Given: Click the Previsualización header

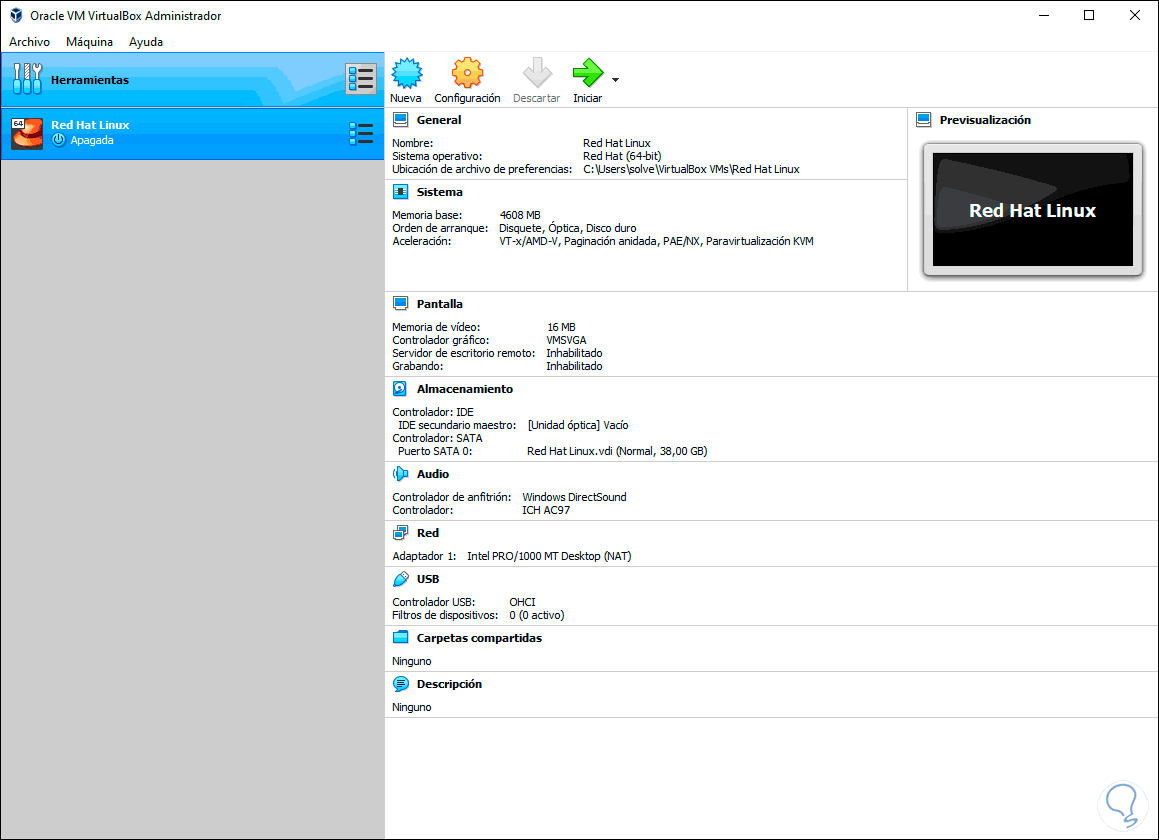Looking at the screenshot, I should 985,120.
